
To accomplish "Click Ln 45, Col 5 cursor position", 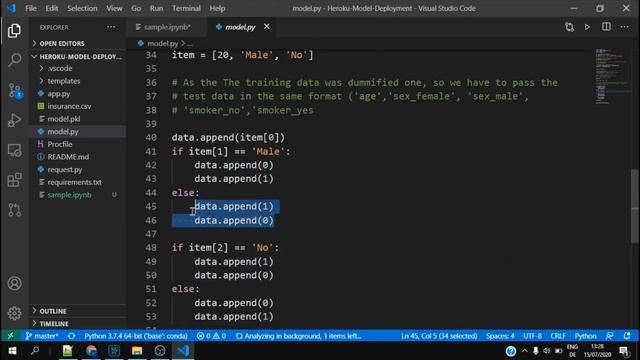I will (439, 336).
